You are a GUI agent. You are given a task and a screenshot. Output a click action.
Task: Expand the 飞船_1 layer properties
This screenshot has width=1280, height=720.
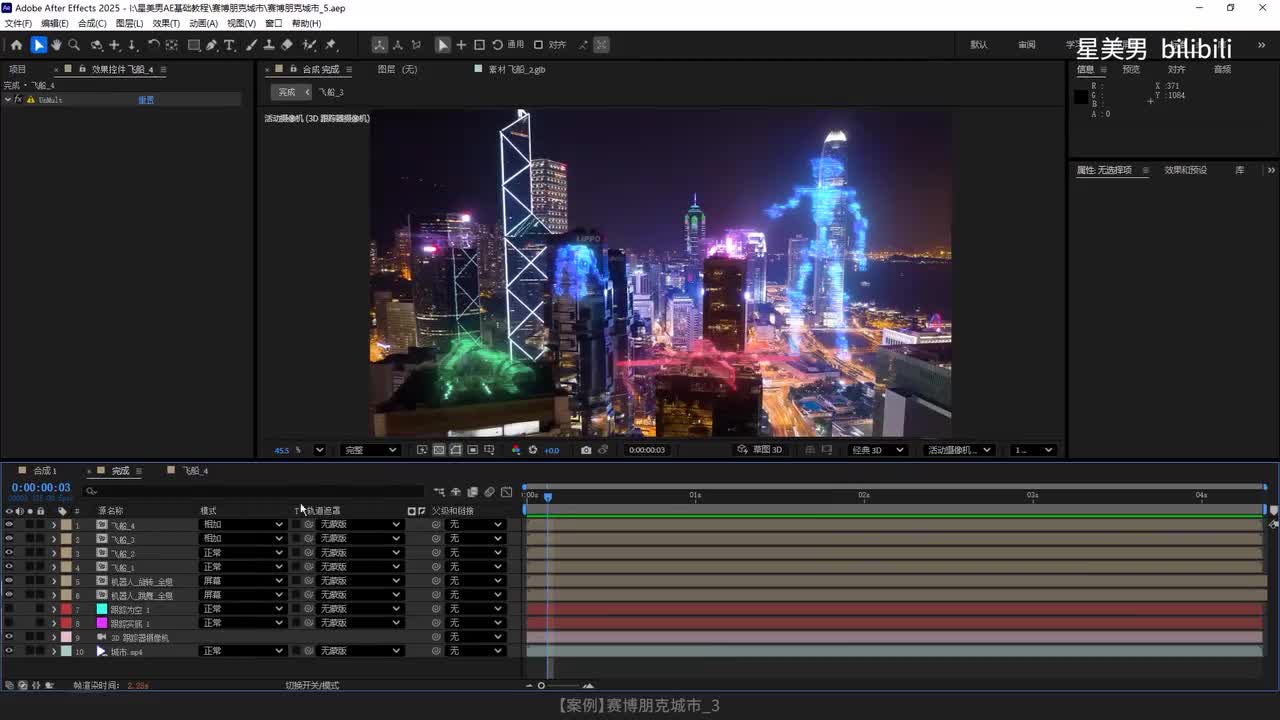coord(54,567)
